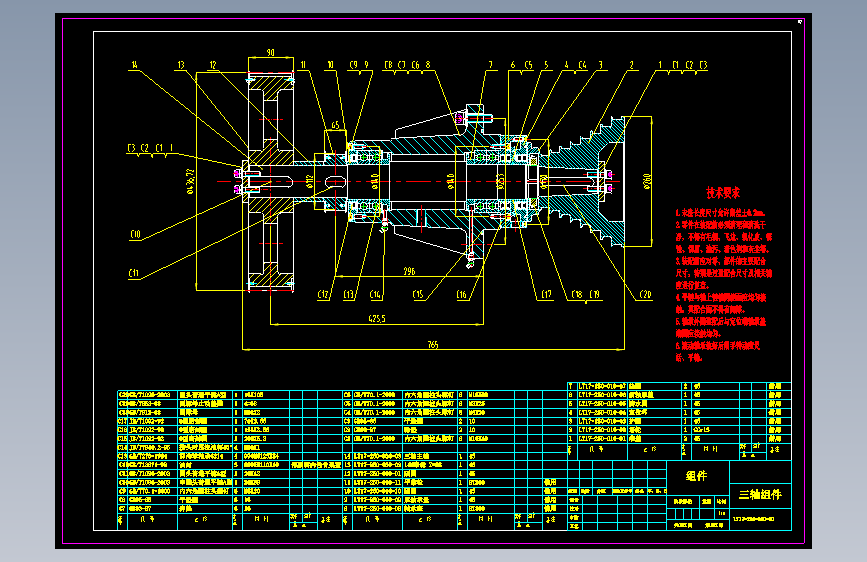867x562 pixels.
Task: Click part callout number 10
Action: pos(331,65)
